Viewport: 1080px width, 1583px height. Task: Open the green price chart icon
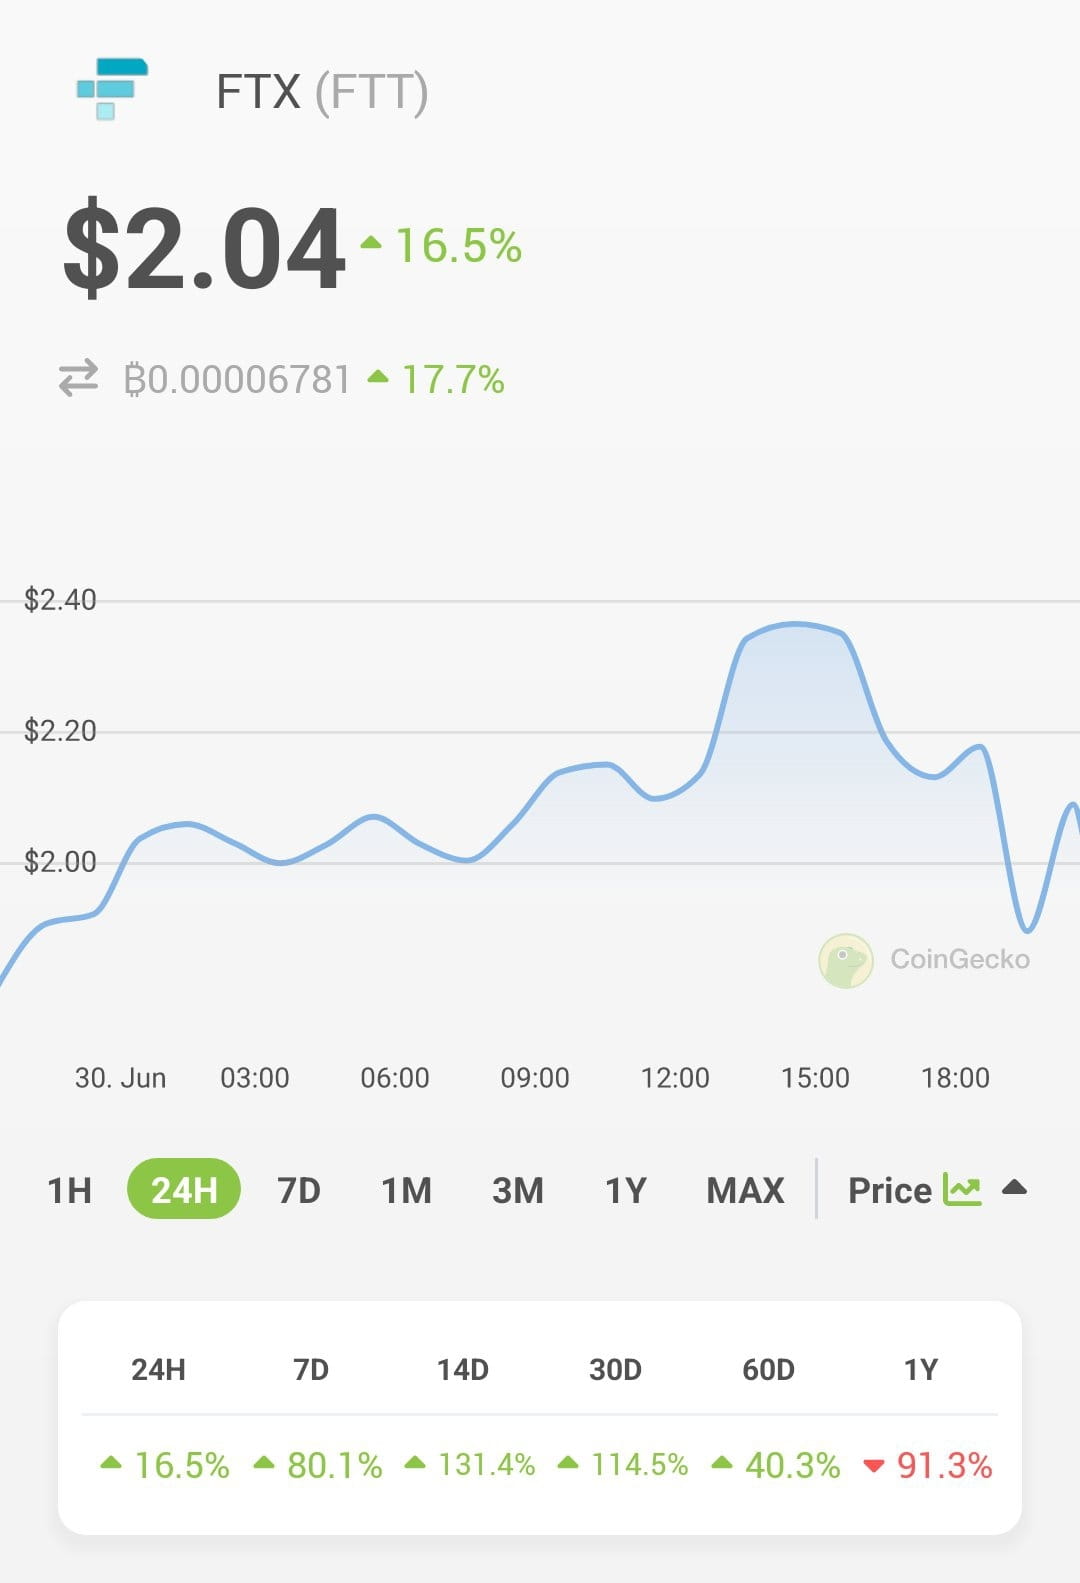click(x=962, y=1189)
